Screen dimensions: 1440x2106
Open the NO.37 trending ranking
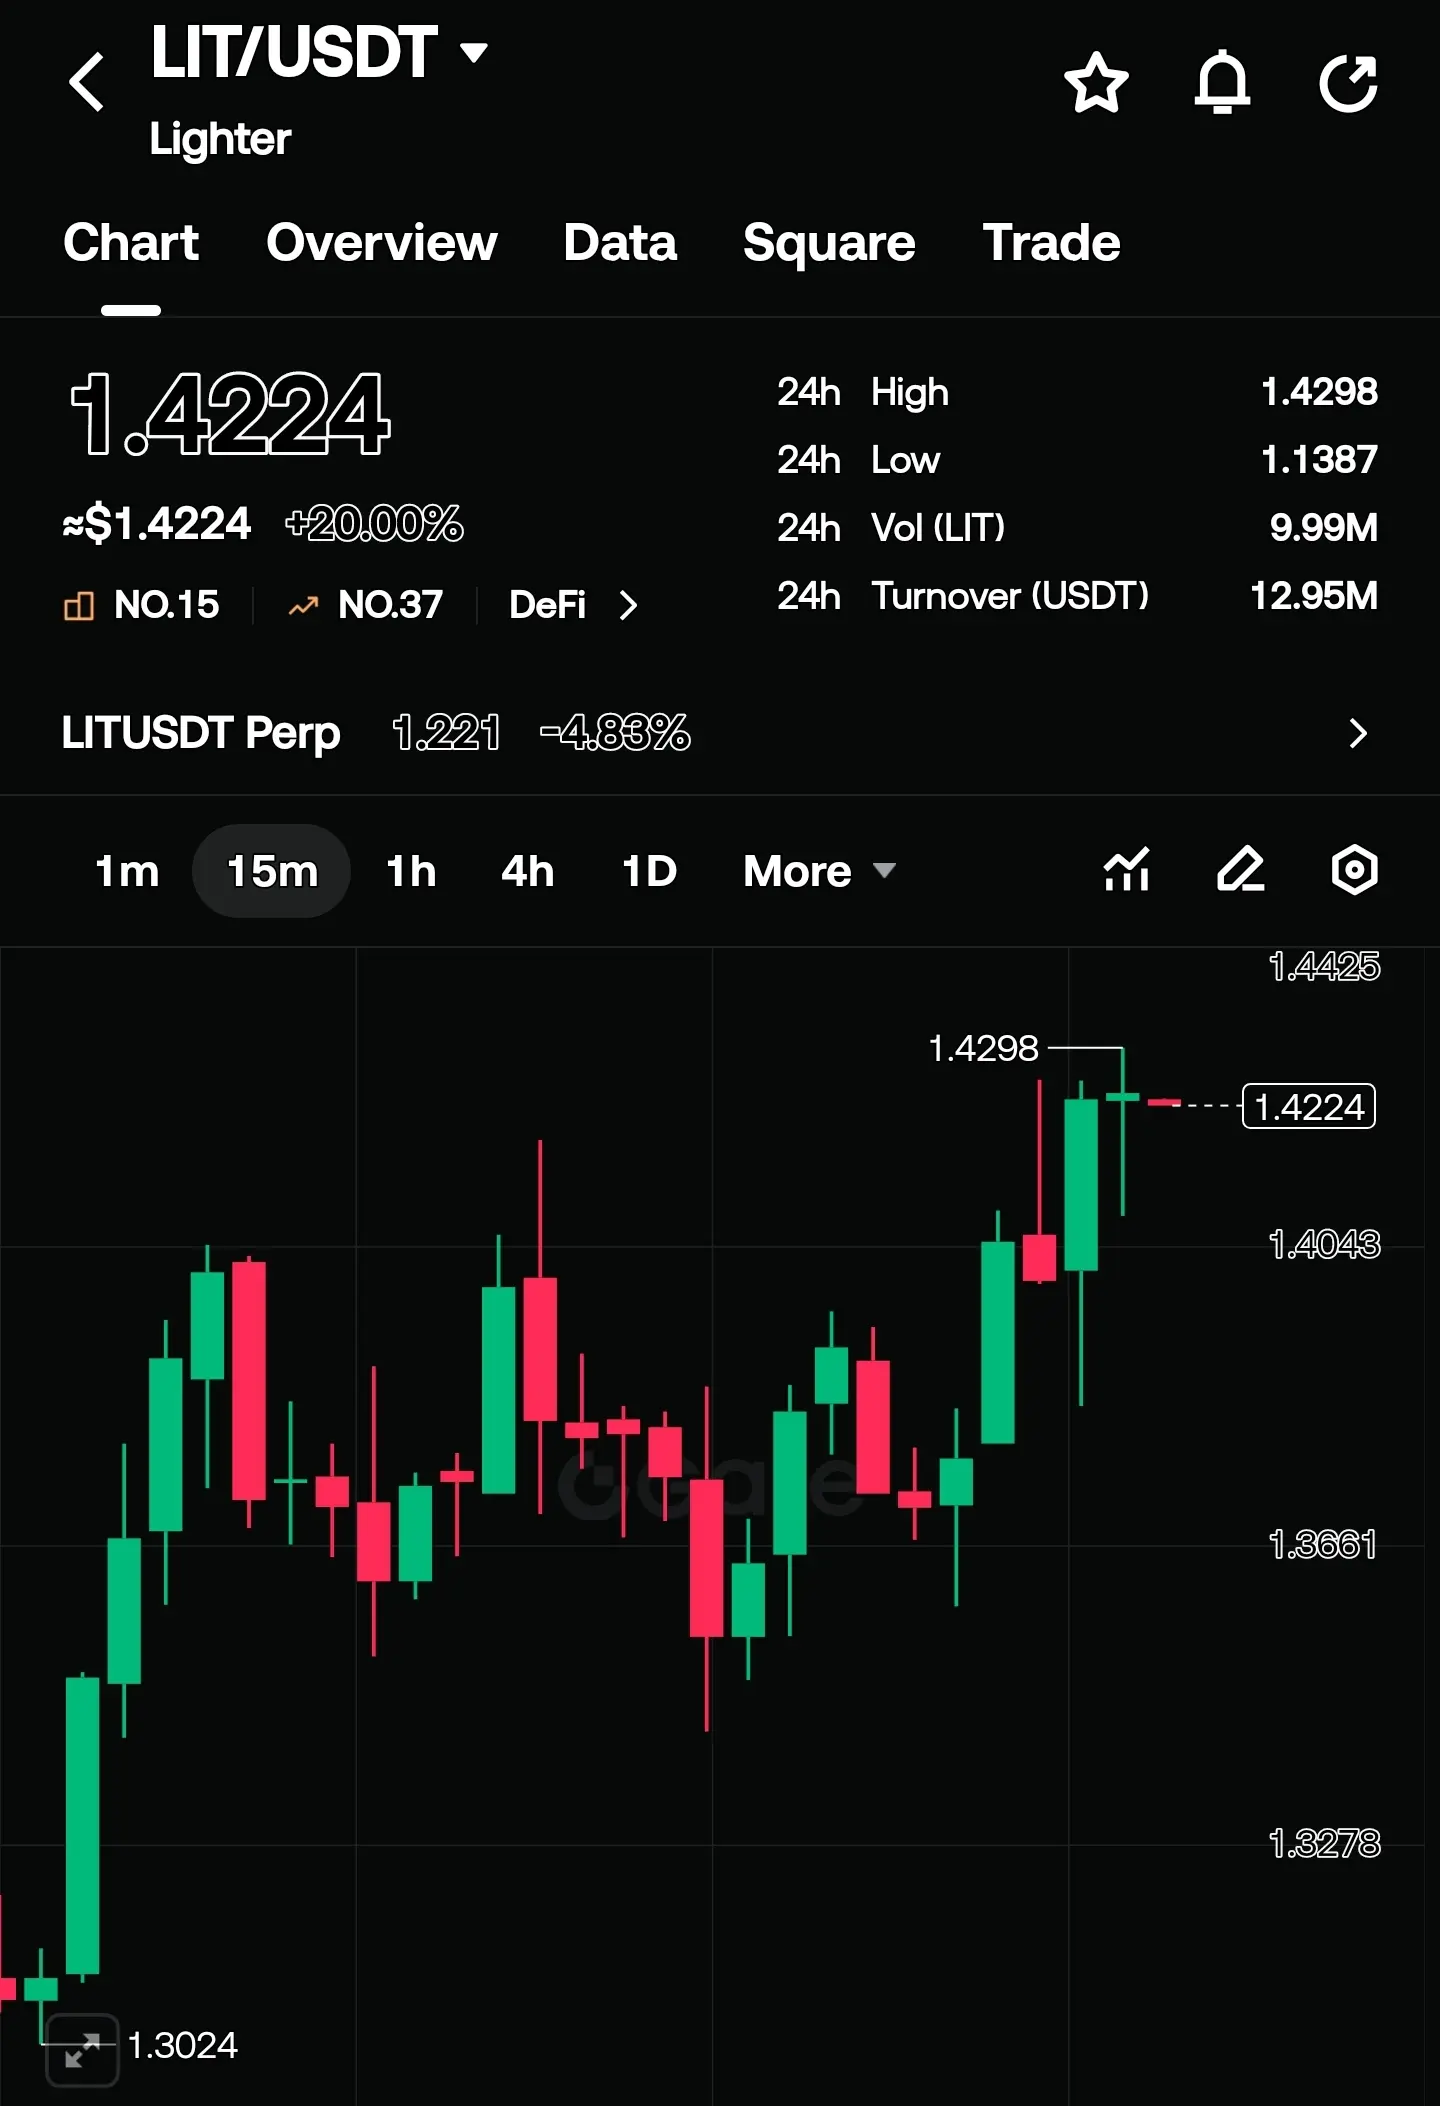pyautogui.click(x=366, y=605)
